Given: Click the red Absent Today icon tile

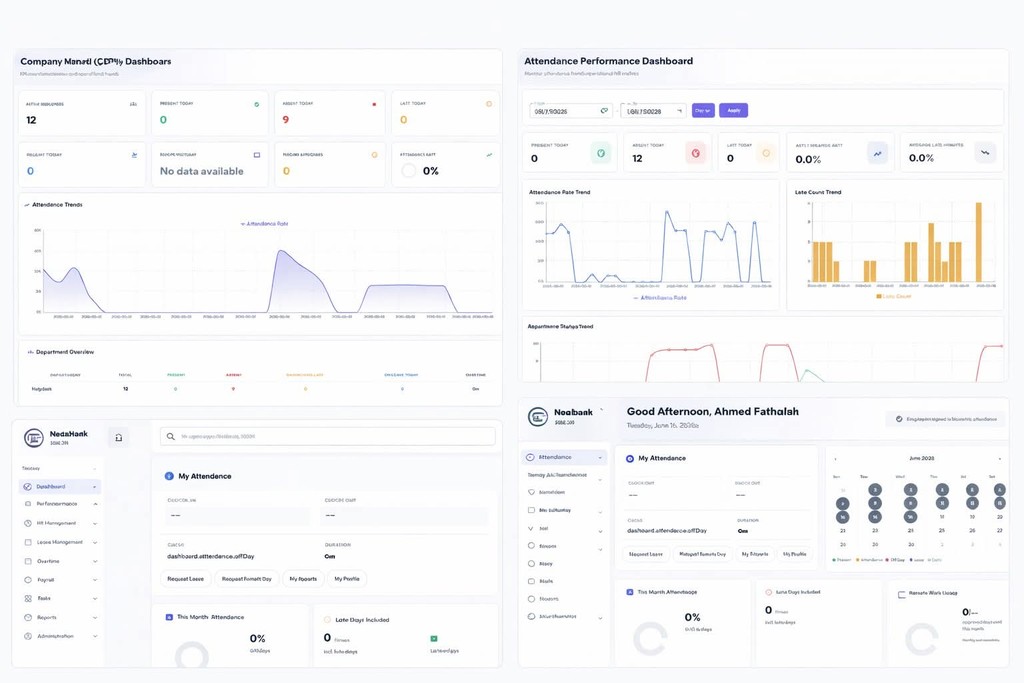Looking at the screenshot, I should (696, 153).
